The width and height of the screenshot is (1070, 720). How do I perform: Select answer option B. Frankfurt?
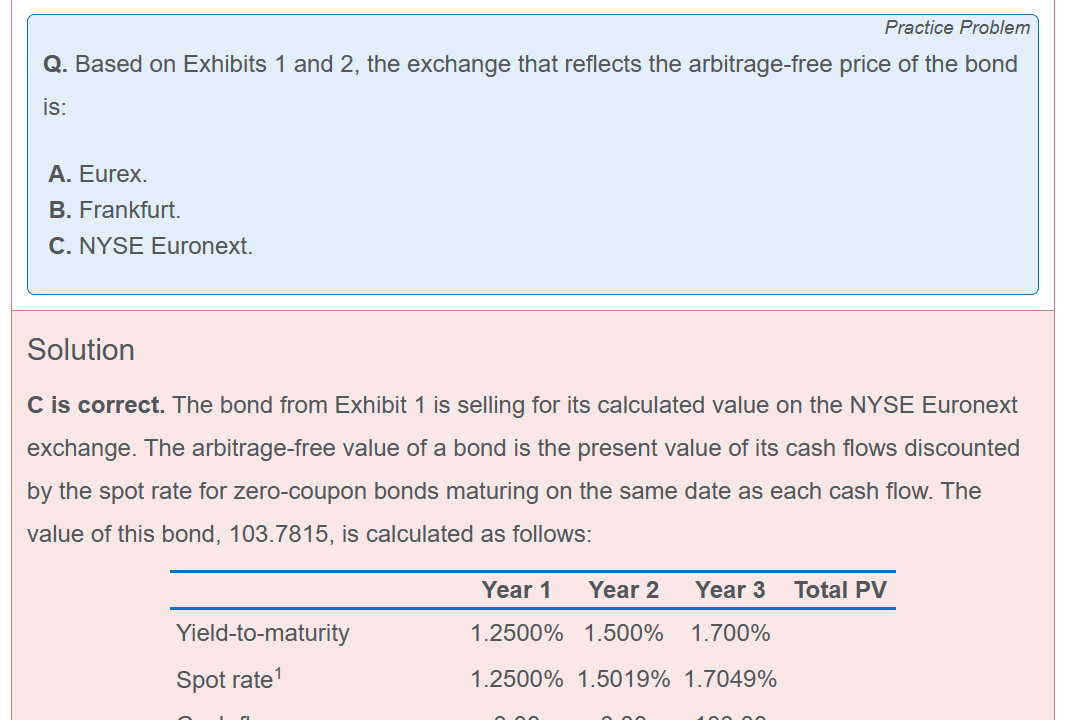point(115,210)
